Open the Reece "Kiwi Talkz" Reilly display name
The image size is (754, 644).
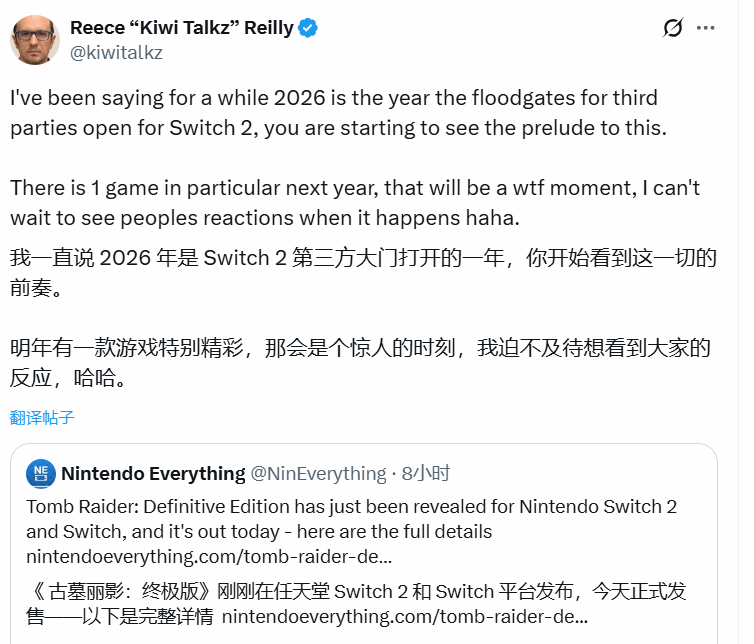(x=182, y=28)
